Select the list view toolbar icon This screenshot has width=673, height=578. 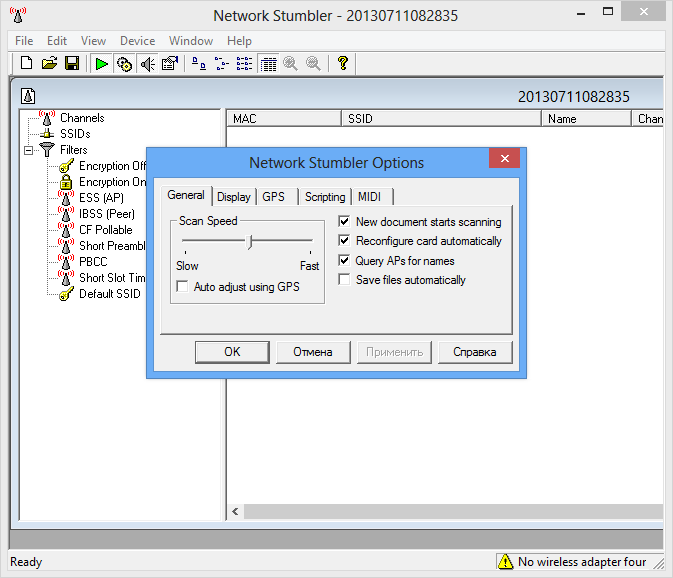244,64
